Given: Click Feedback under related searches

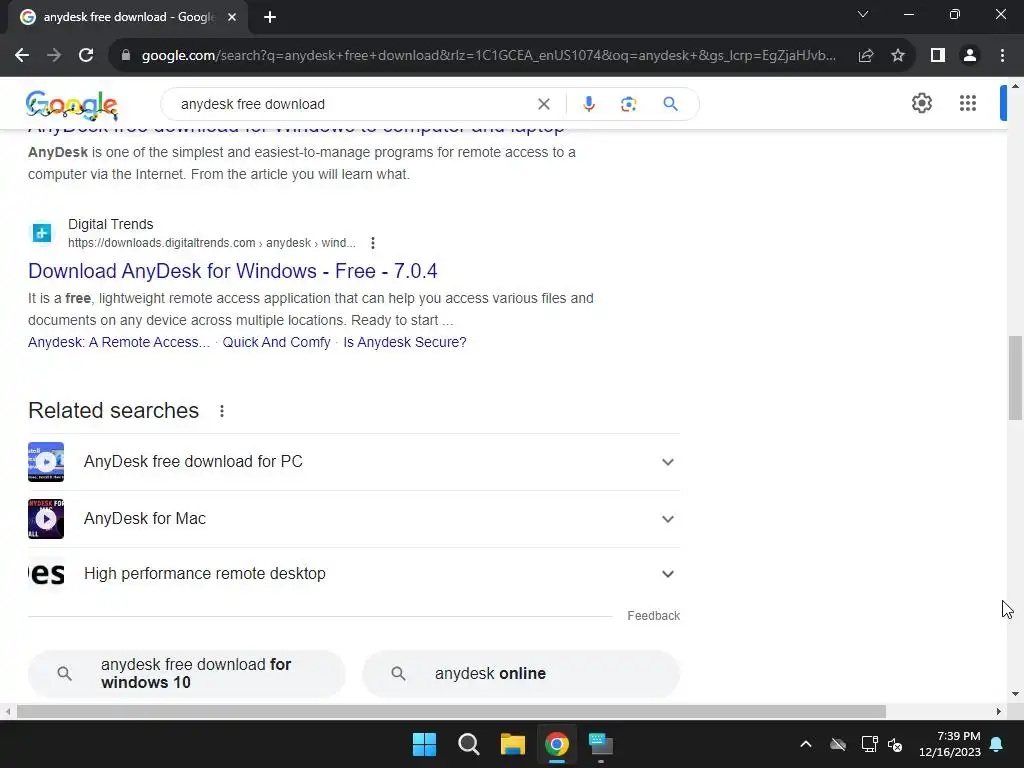Looking at the screenshot, I should point(653,616).
